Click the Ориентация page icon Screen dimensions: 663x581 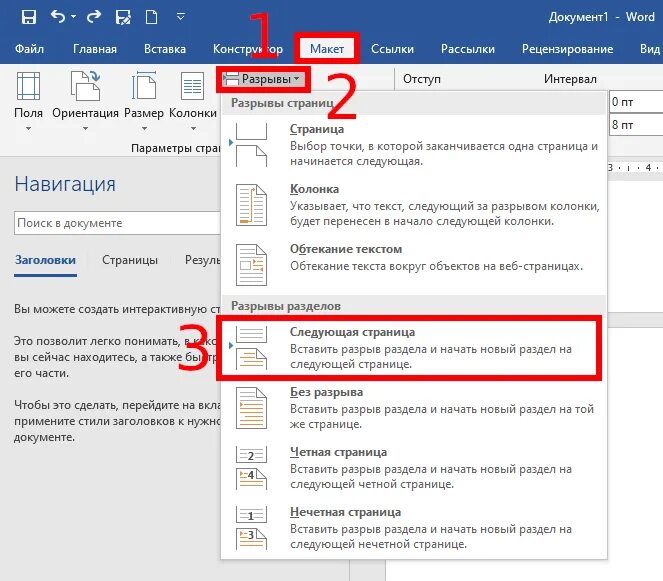point(85,86)
